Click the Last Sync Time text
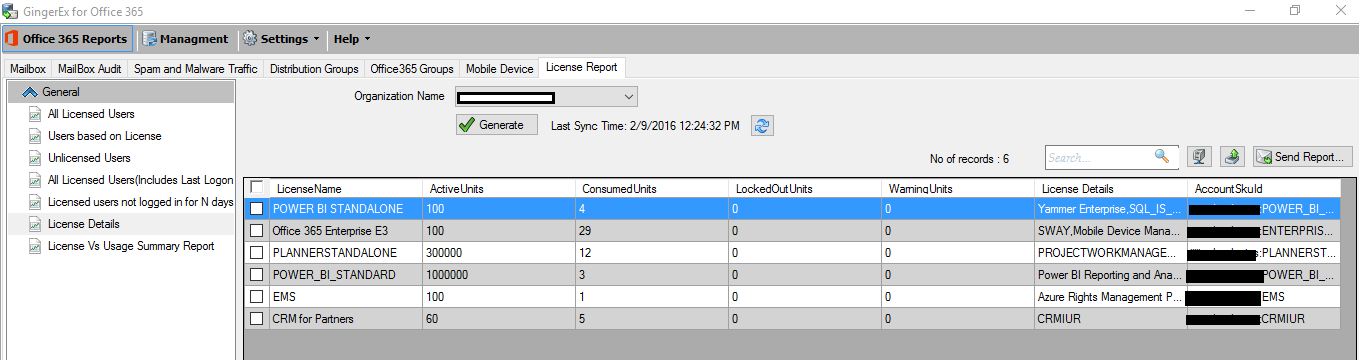This screenshot has width=1359, height=360. [x=645, y=126]
